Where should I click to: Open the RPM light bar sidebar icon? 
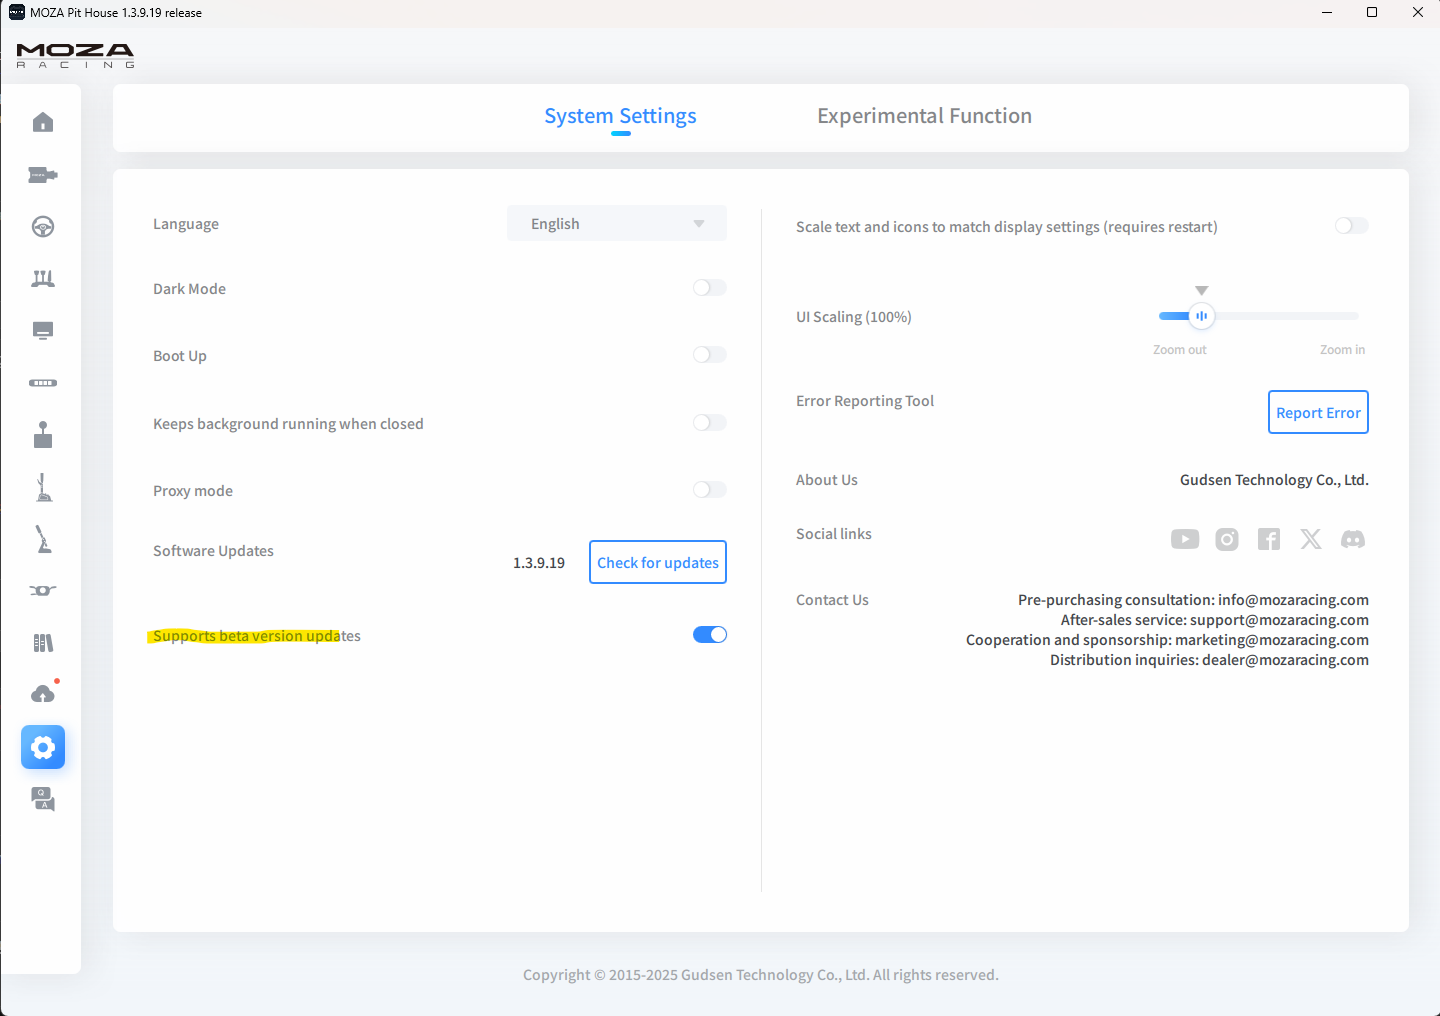tap(43, 383)
